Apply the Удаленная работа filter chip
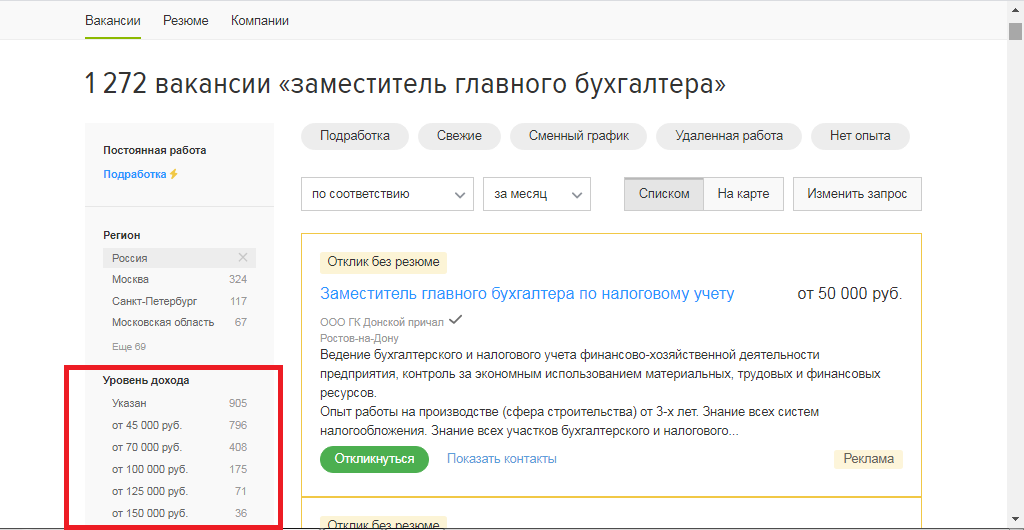Screen dimensions: 1024x530 728,136
